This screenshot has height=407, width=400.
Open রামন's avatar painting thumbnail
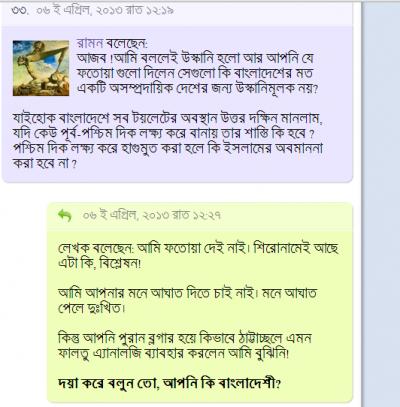(x=41, y=68)
